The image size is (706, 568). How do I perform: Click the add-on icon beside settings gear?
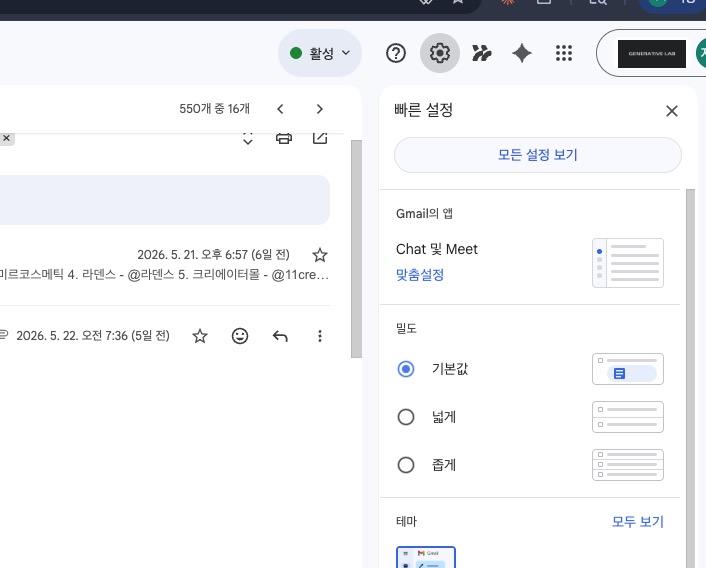coord(481,53)
